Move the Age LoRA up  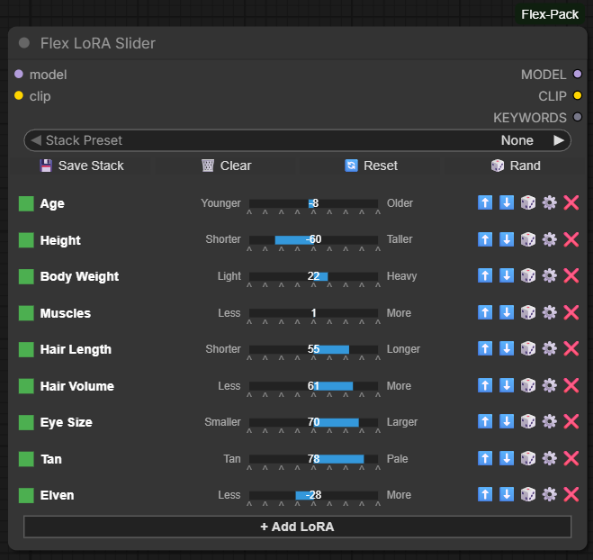[x=485, y=203]
